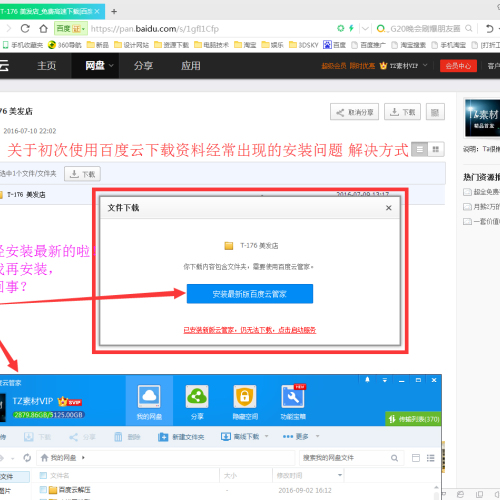Expand the 我的网盘 breadcrumb arrow
This screenshot has height=500, width=500.
(x=83, y=458)
